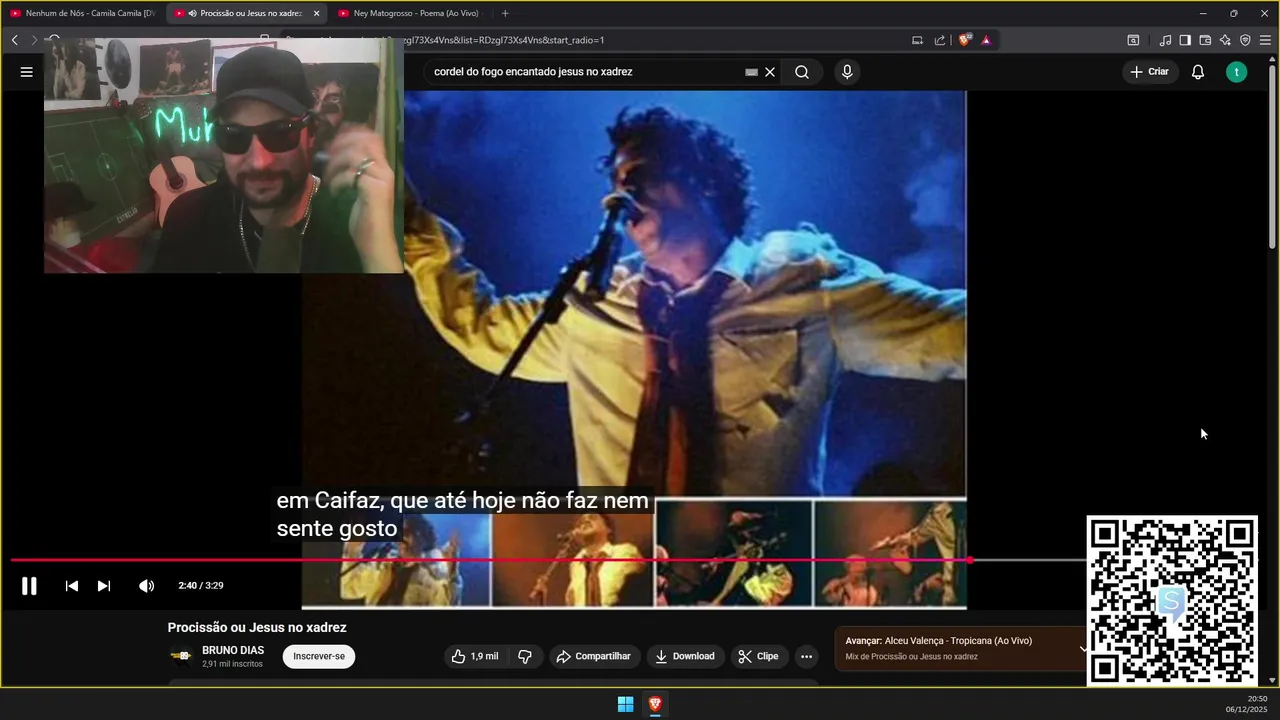Screen dimensions: 1280x720
Task: Skip to next video in player
Action: point(104,586)
